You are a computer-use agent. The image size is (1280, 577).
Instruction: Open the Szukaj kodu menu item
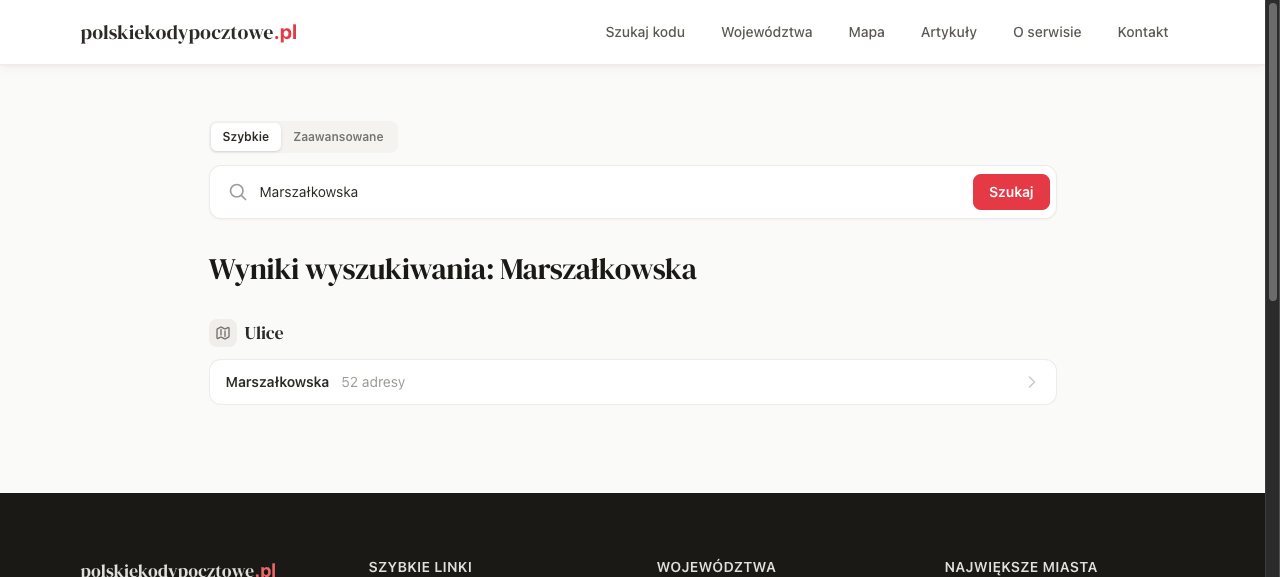click(x=645, y=32)
